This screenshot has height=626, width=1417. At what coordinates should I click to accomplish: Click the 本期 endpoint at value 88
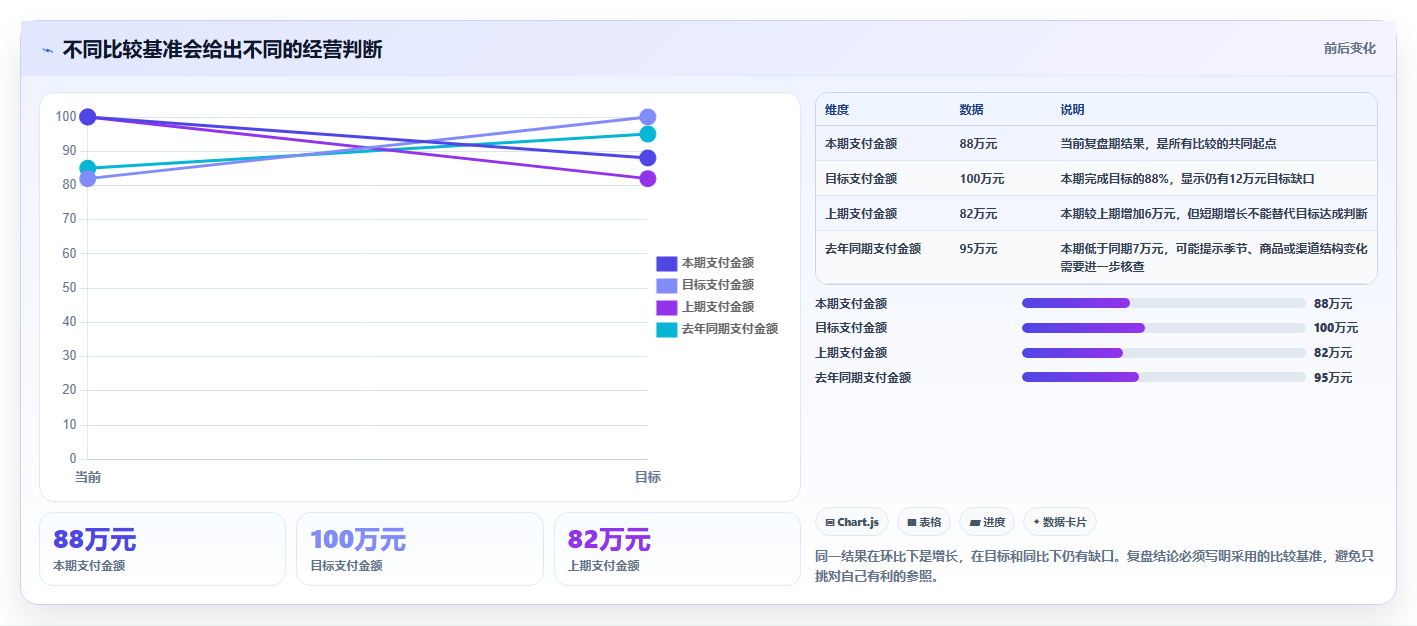coord(647,158)
